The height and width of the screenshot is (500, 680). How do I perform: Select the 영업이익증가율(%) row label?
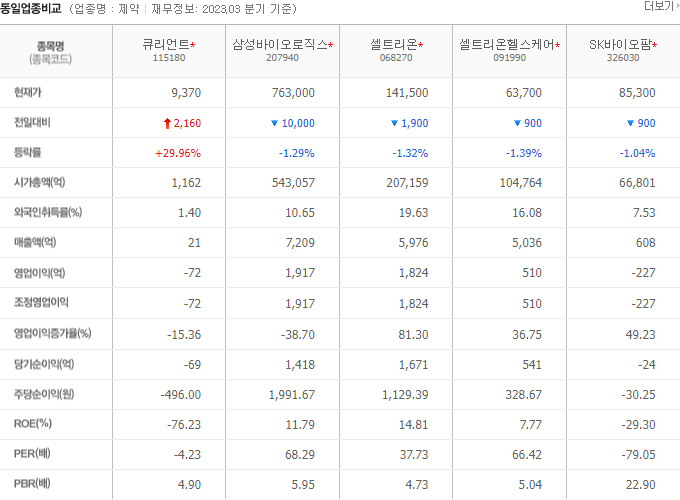tap(52, 333)
